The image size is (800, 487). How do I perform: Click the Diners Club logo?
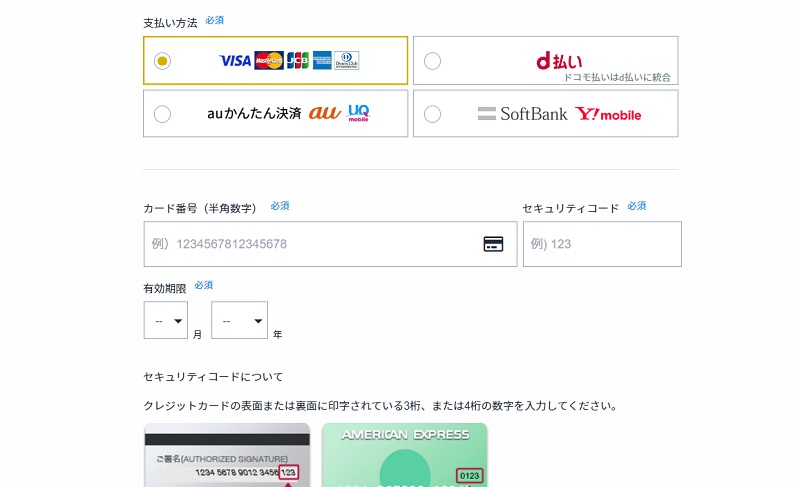pos(346,61)
